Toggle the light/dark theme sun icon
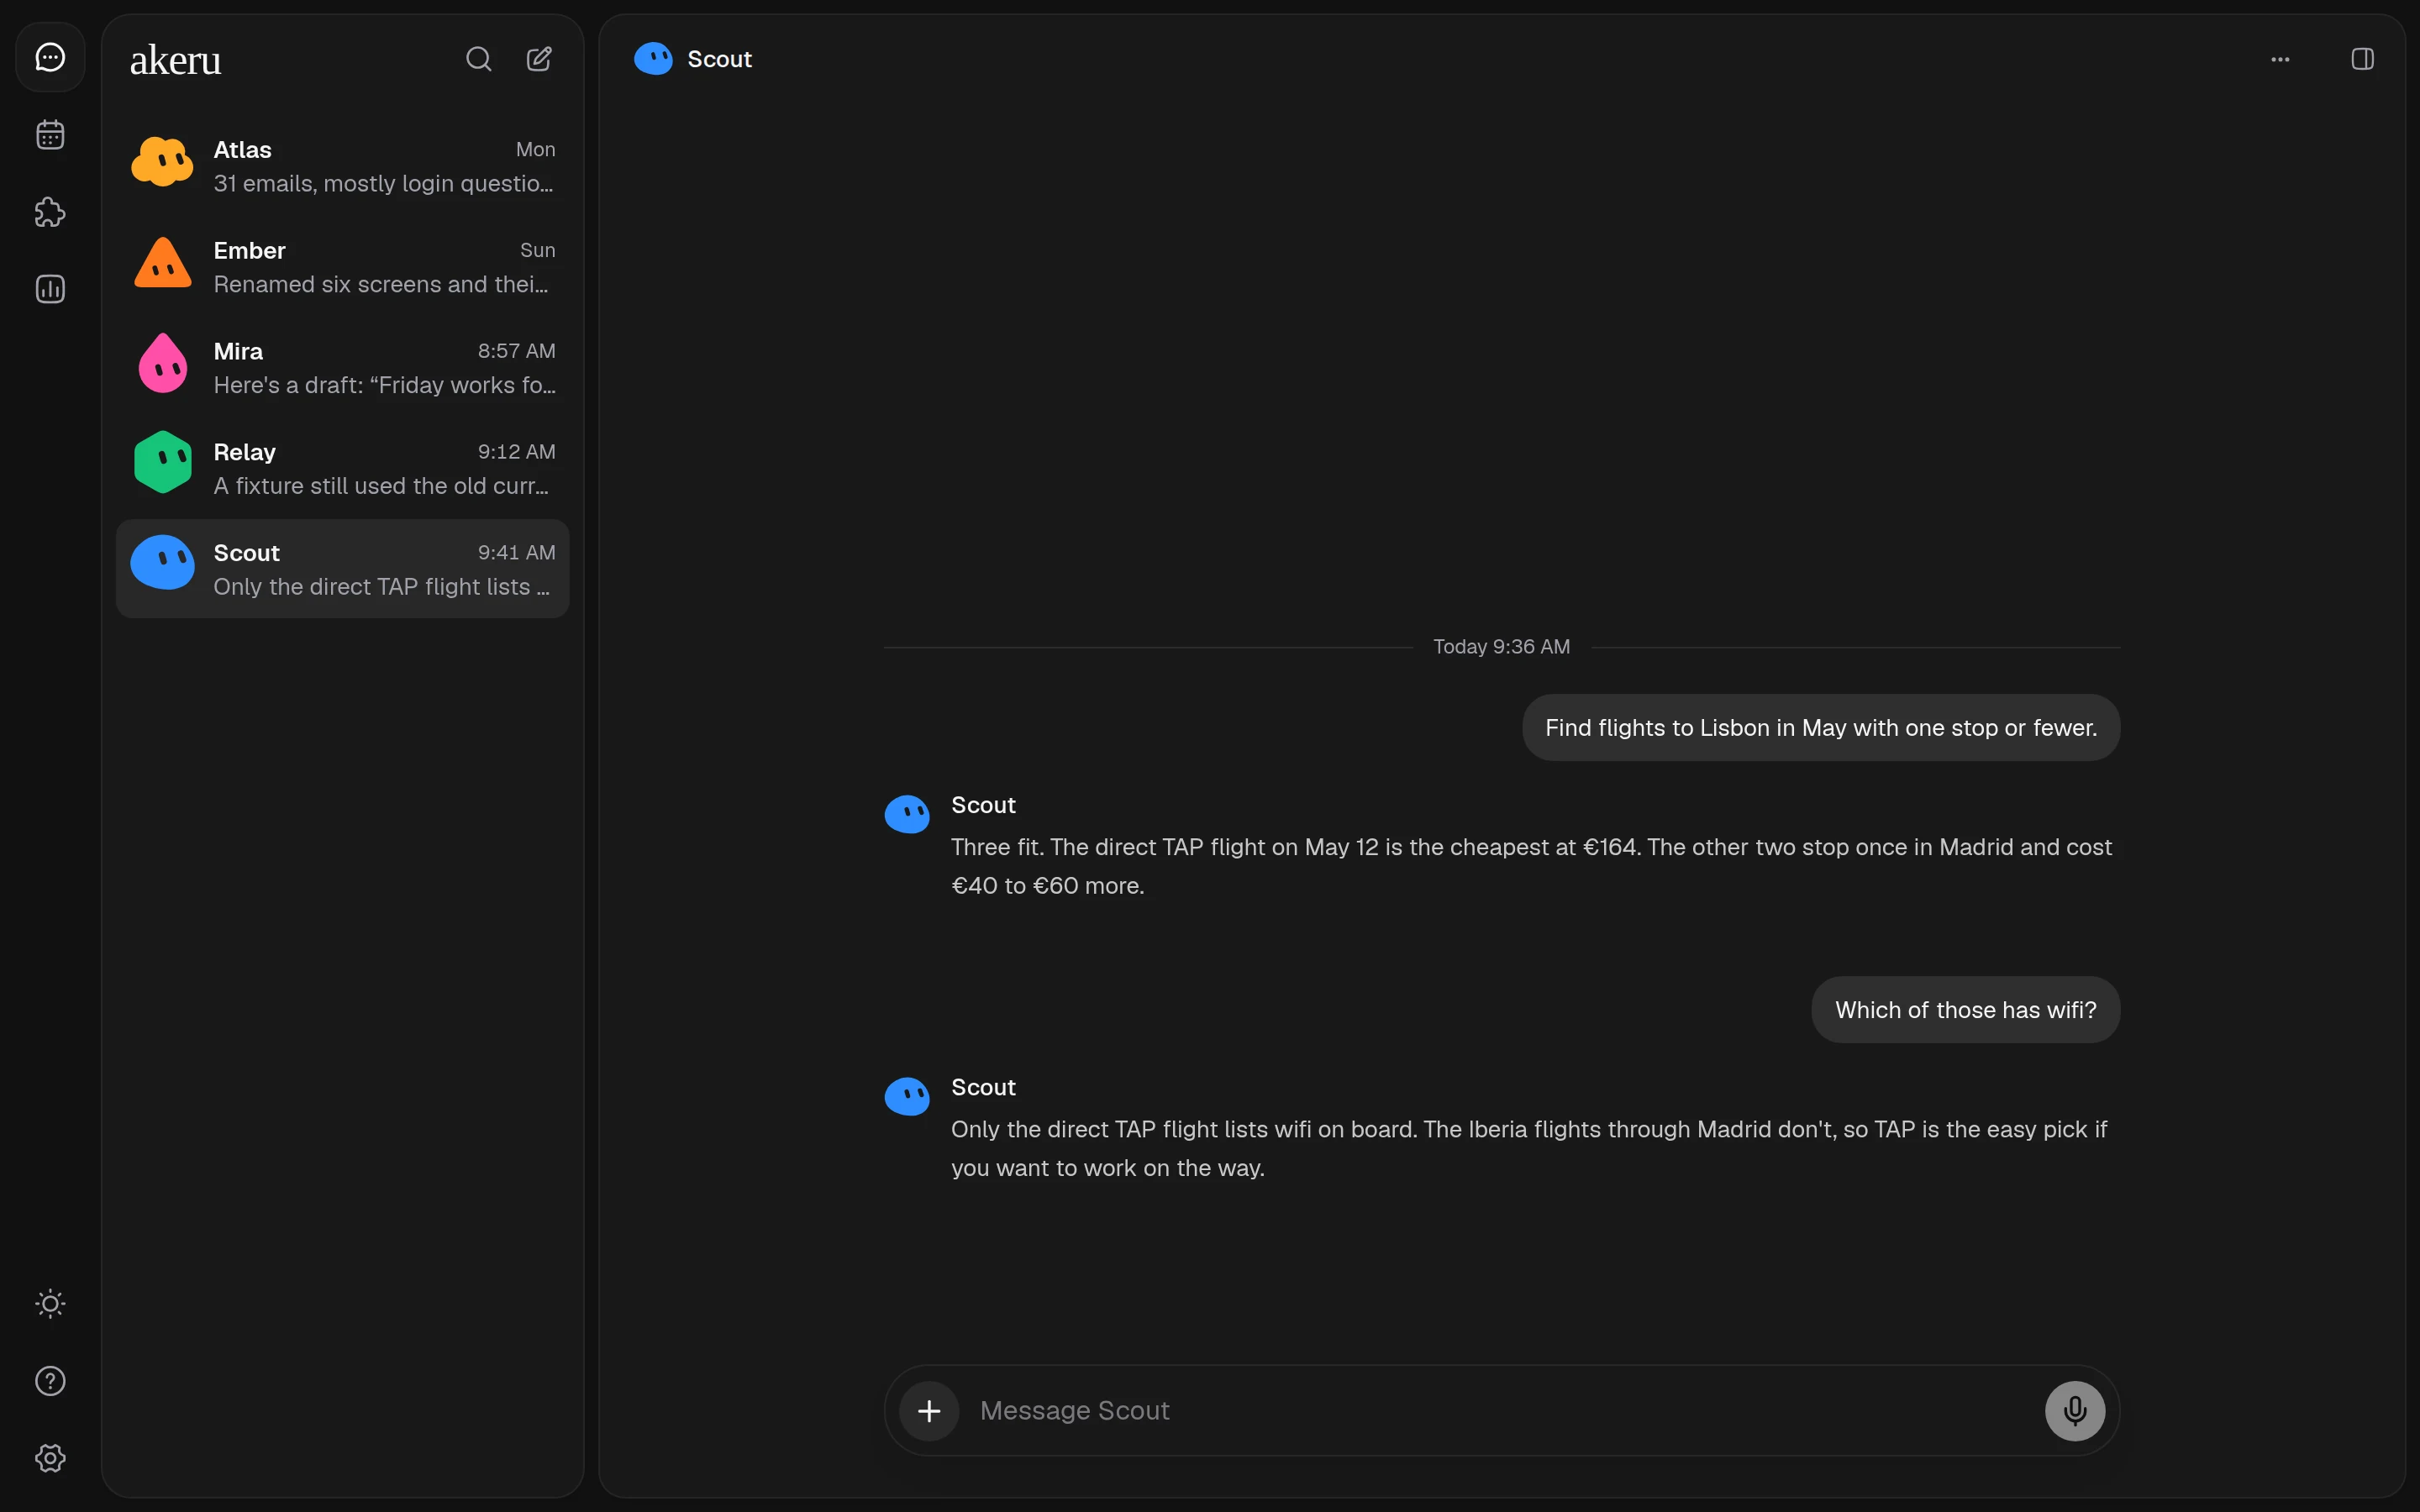Image resolution: width=2420 pixels, height=1512 pixels. (50, 1303)
